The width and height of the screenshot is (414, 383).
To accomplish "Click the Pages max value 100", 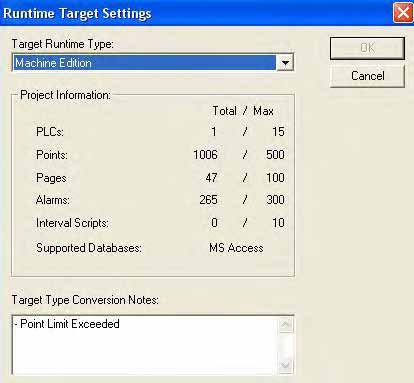I will 275,178.
